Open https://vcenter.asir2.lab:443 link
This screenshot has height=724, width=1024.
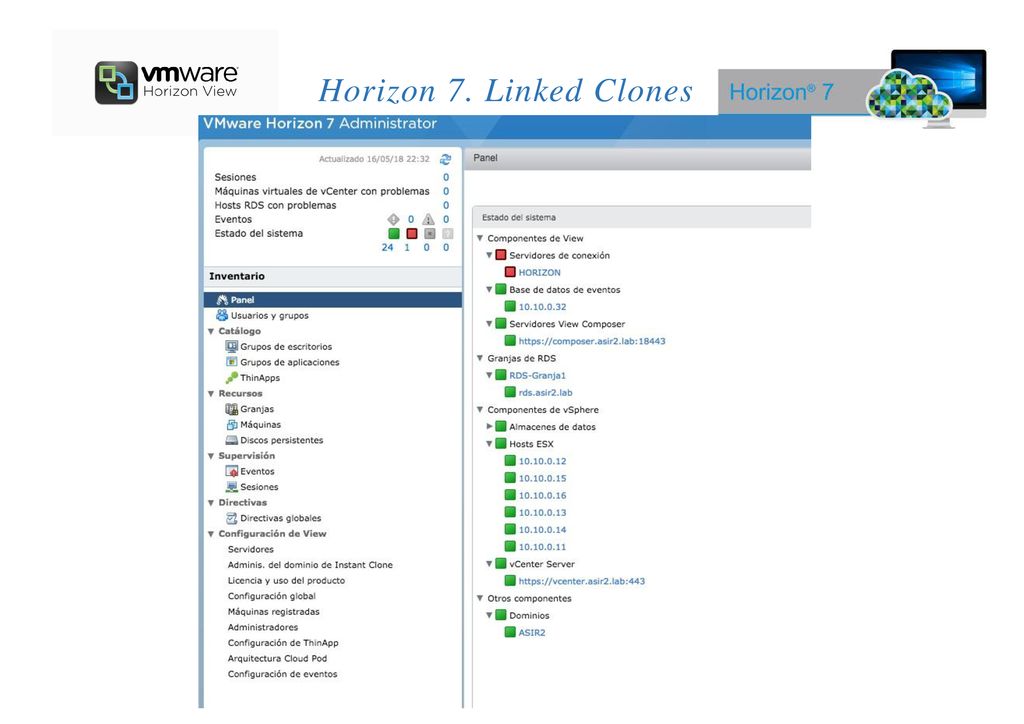[x=581, y=581]
